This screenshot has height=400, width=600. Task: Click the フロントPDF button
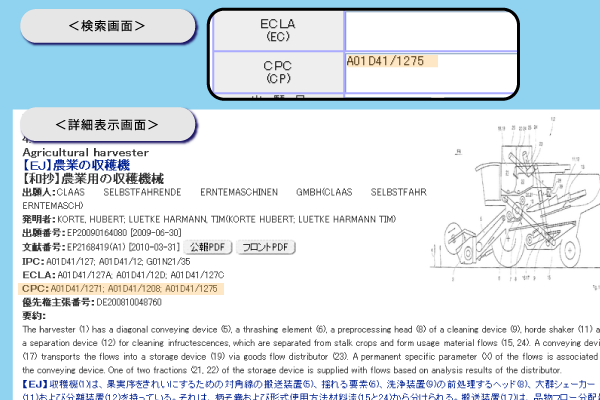[265, 247]
